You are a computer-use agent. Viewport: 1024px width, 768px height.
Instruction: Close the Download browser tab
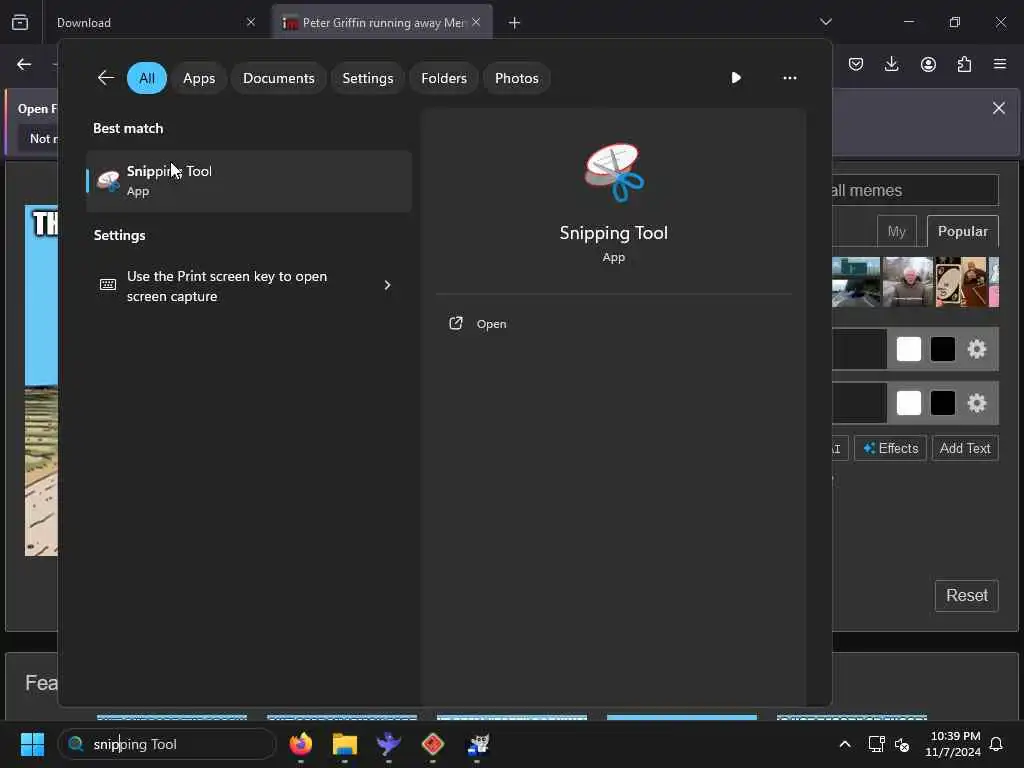tap(251, 23)
